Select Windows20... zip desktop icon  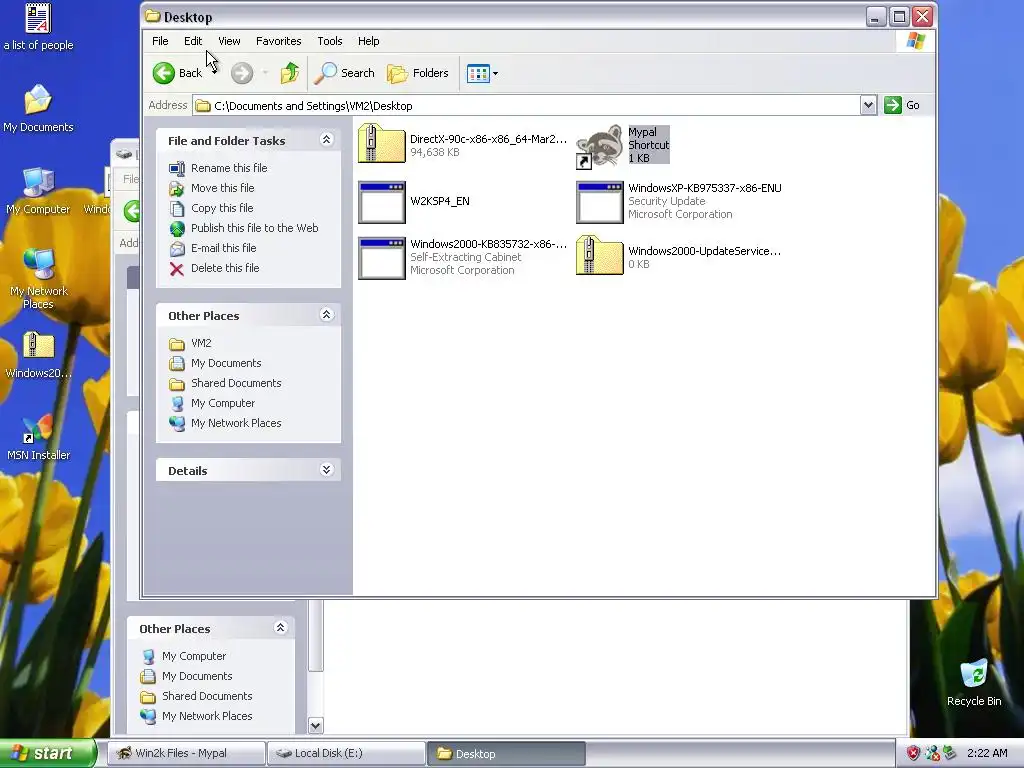(x=38, y=356)
